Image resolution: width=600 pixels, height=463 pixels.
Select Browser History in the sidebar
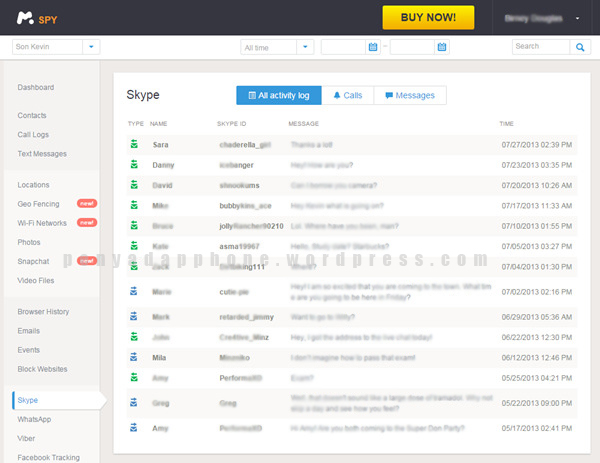(43, 312)
